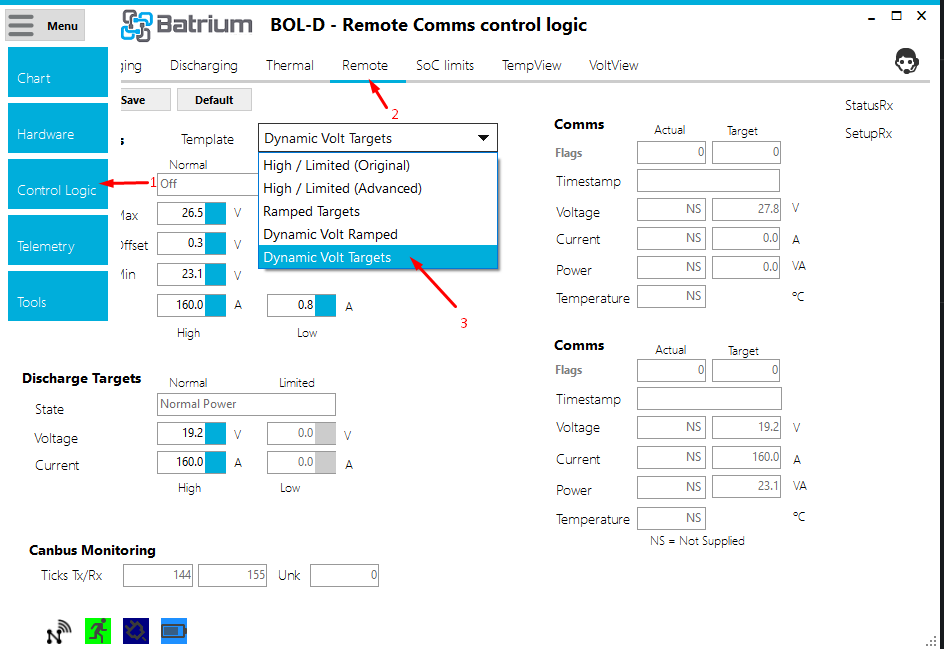The height and width of the screenshot is (649, 944).
Task: Click the Batrium logo
Action: (186, 26)
